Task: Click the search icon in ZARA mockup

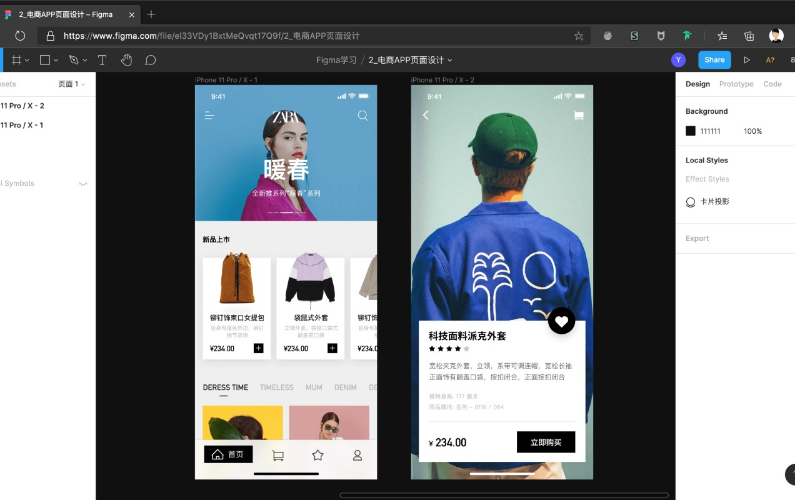Action: pos(363,116)
